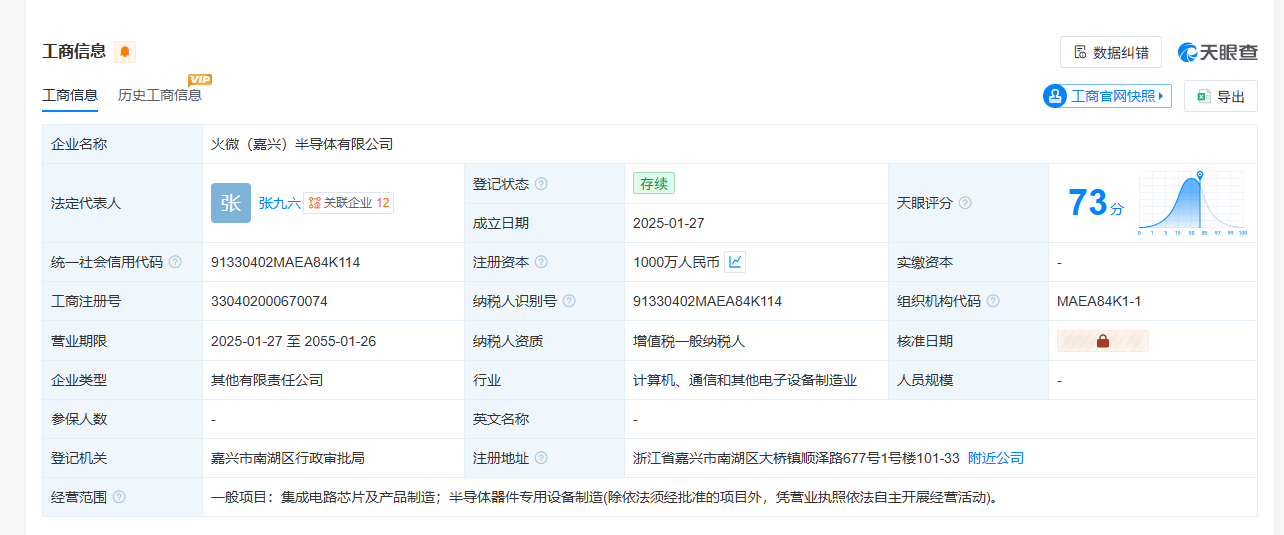The height and width of the screenshot is (535, 1284).
Task: Expand the 工商官网快照 dropdown
Action: coord(1107,96)
